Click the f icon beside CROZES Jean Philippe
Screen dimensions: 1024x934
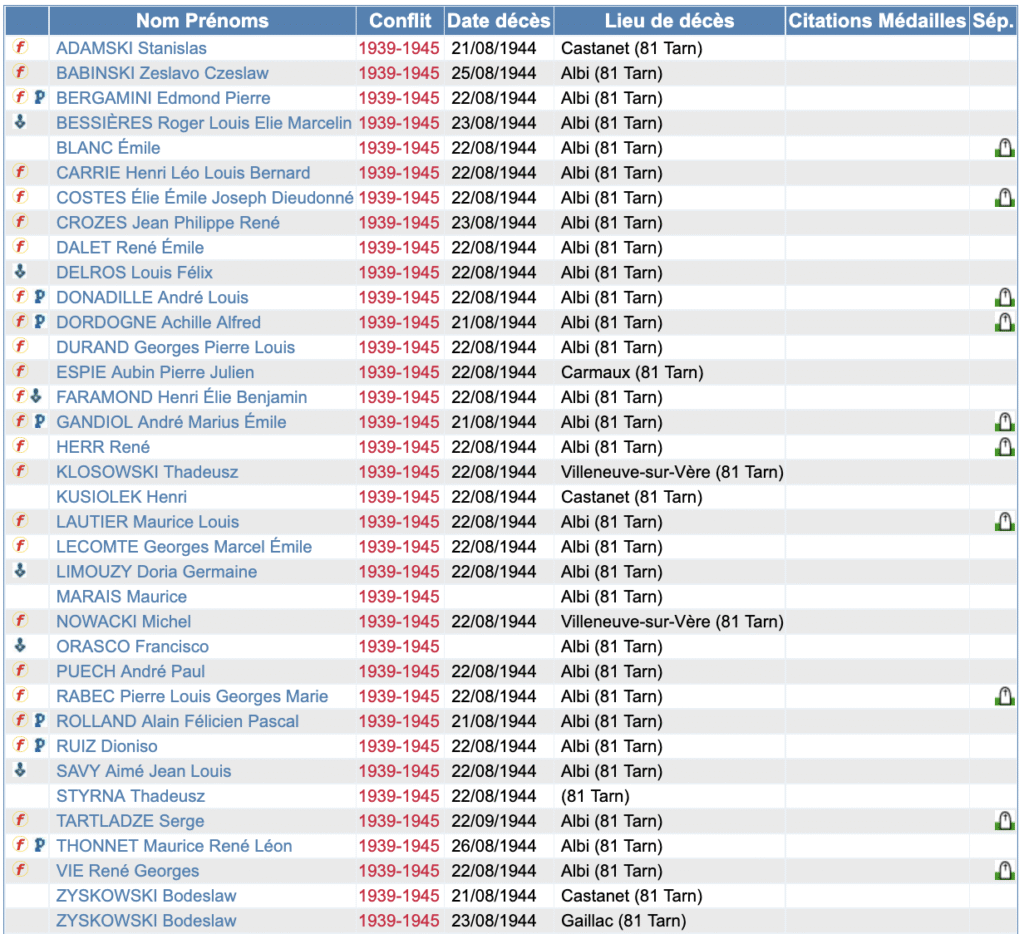21,221
